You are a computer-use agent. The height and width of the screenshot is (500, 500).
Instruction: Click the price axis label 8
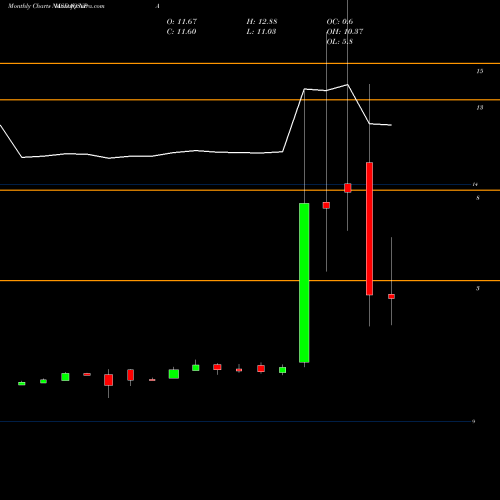(x=478, y=198)
